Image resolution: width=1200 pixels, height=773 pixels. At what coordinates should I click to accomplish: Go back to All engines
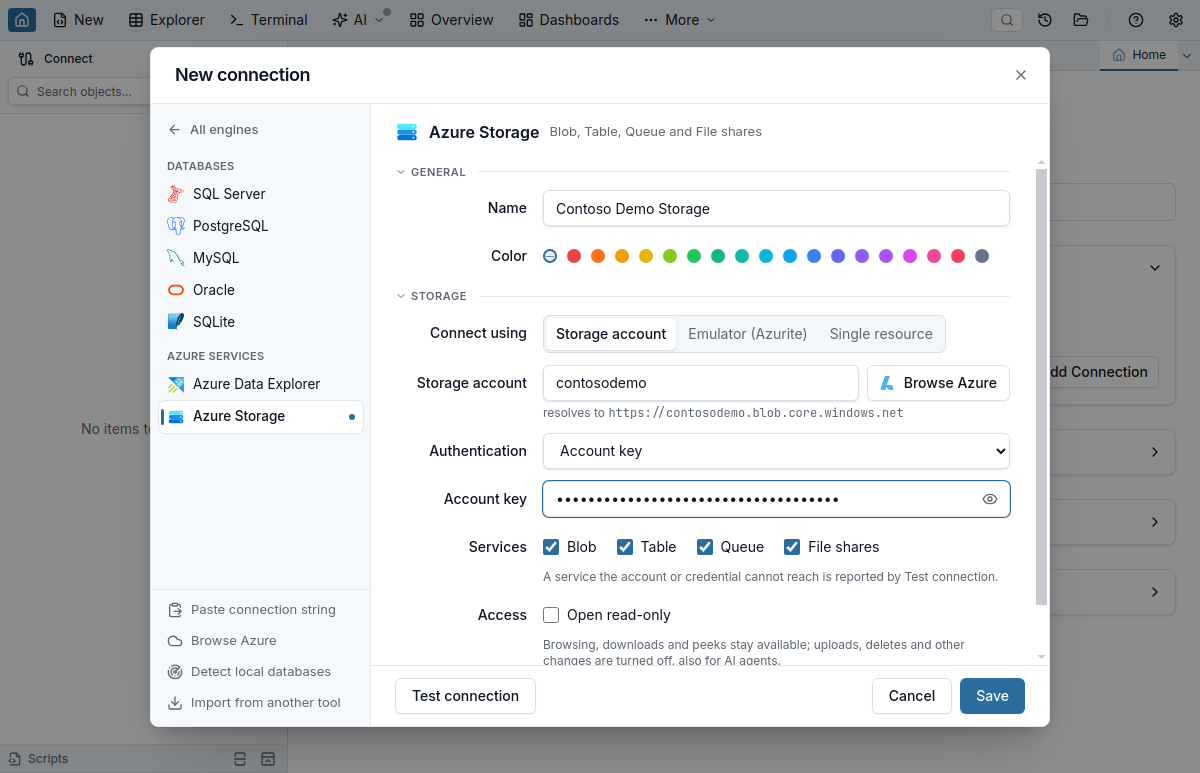pyautogui.click(x=213, y=129)
